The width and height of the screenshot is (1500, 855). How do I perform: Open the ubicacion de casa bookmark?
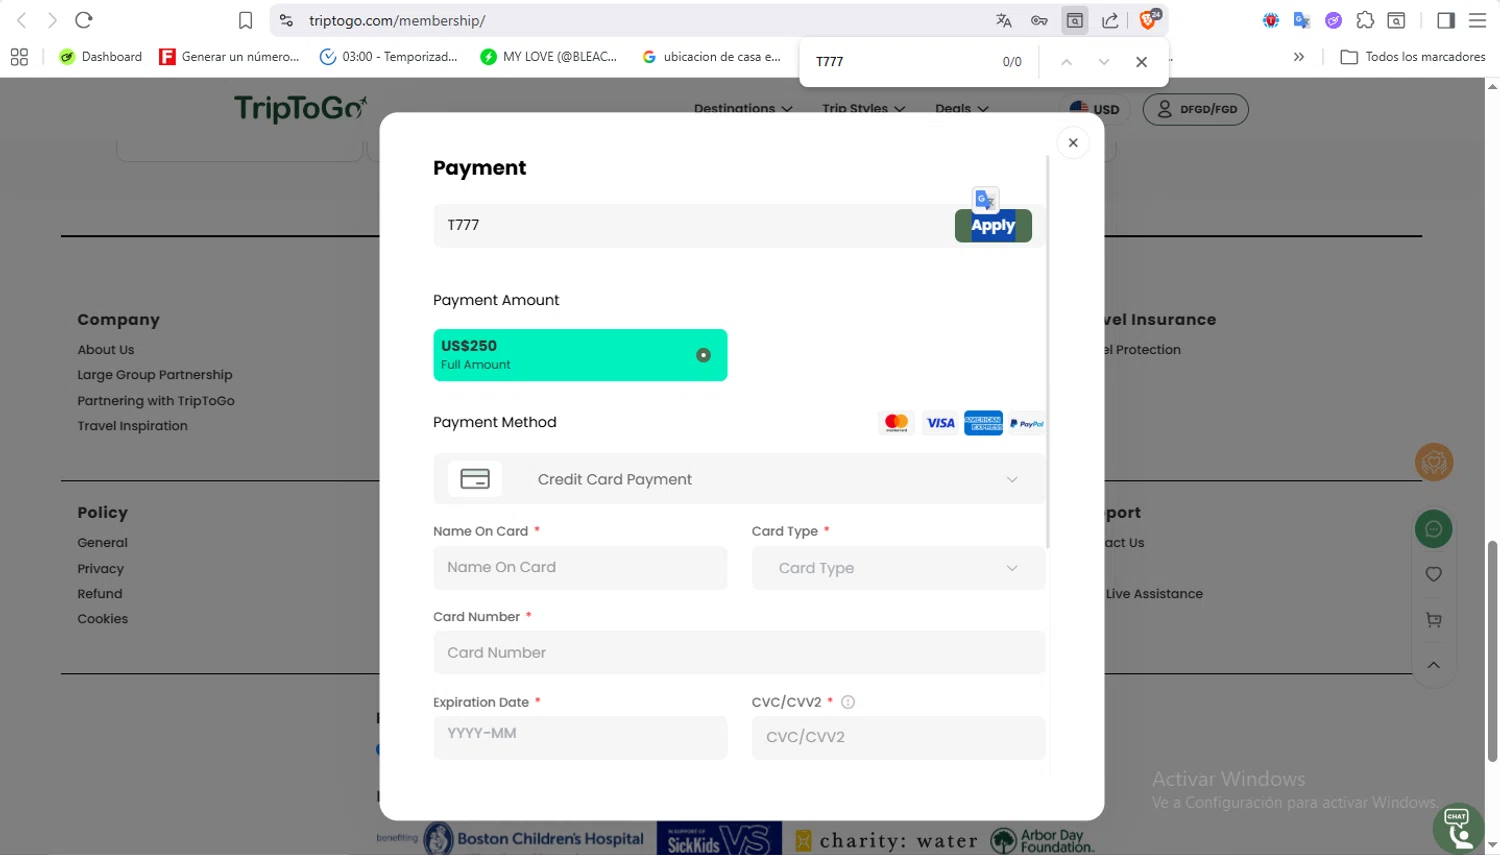[x=711, y=57]
